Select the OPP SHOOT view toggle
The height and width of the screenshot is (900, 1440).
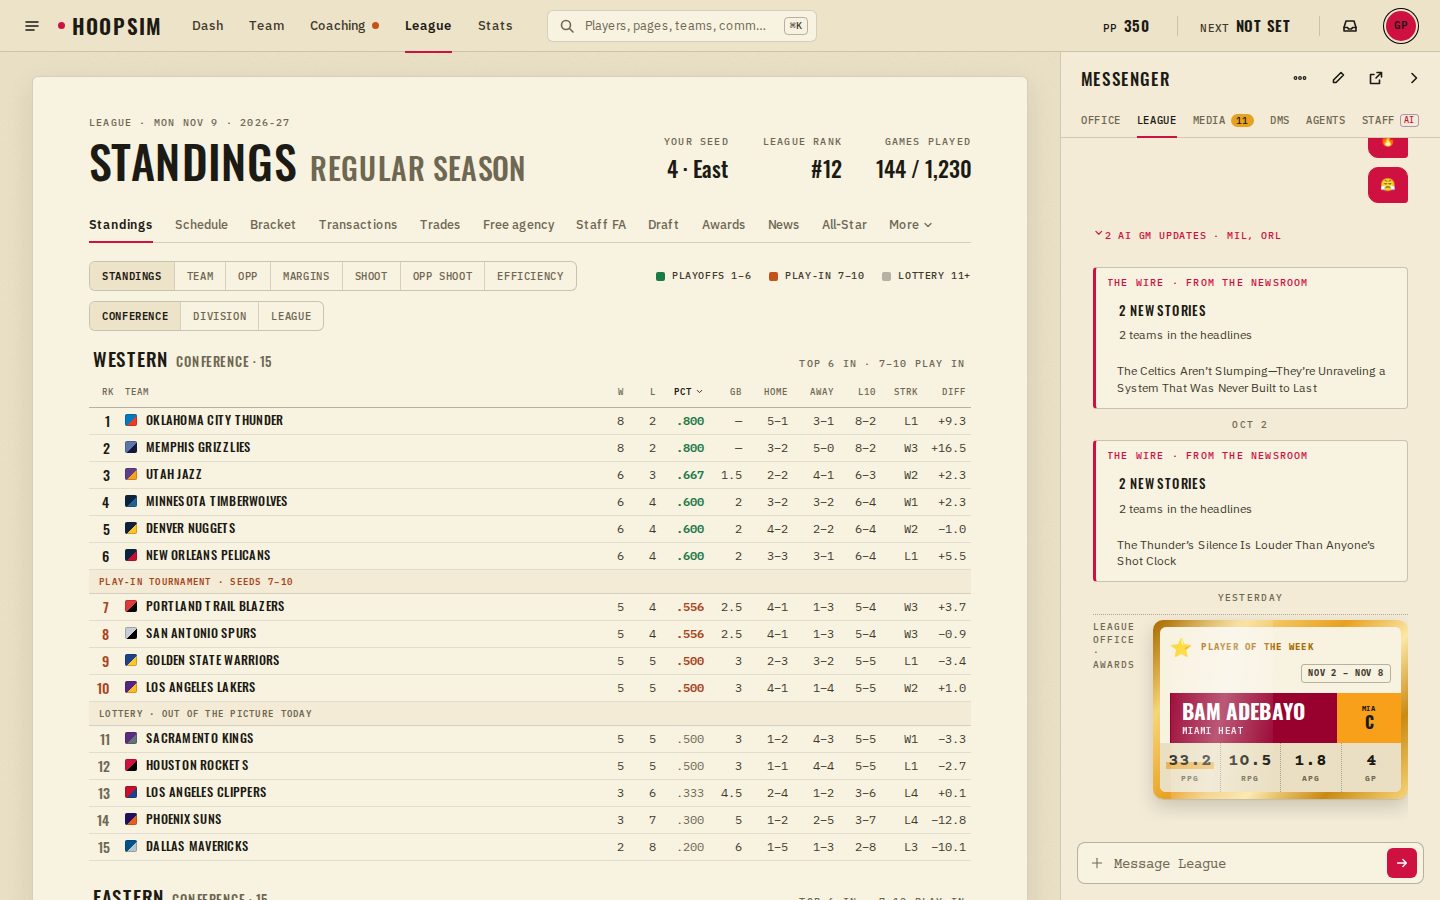442,276
